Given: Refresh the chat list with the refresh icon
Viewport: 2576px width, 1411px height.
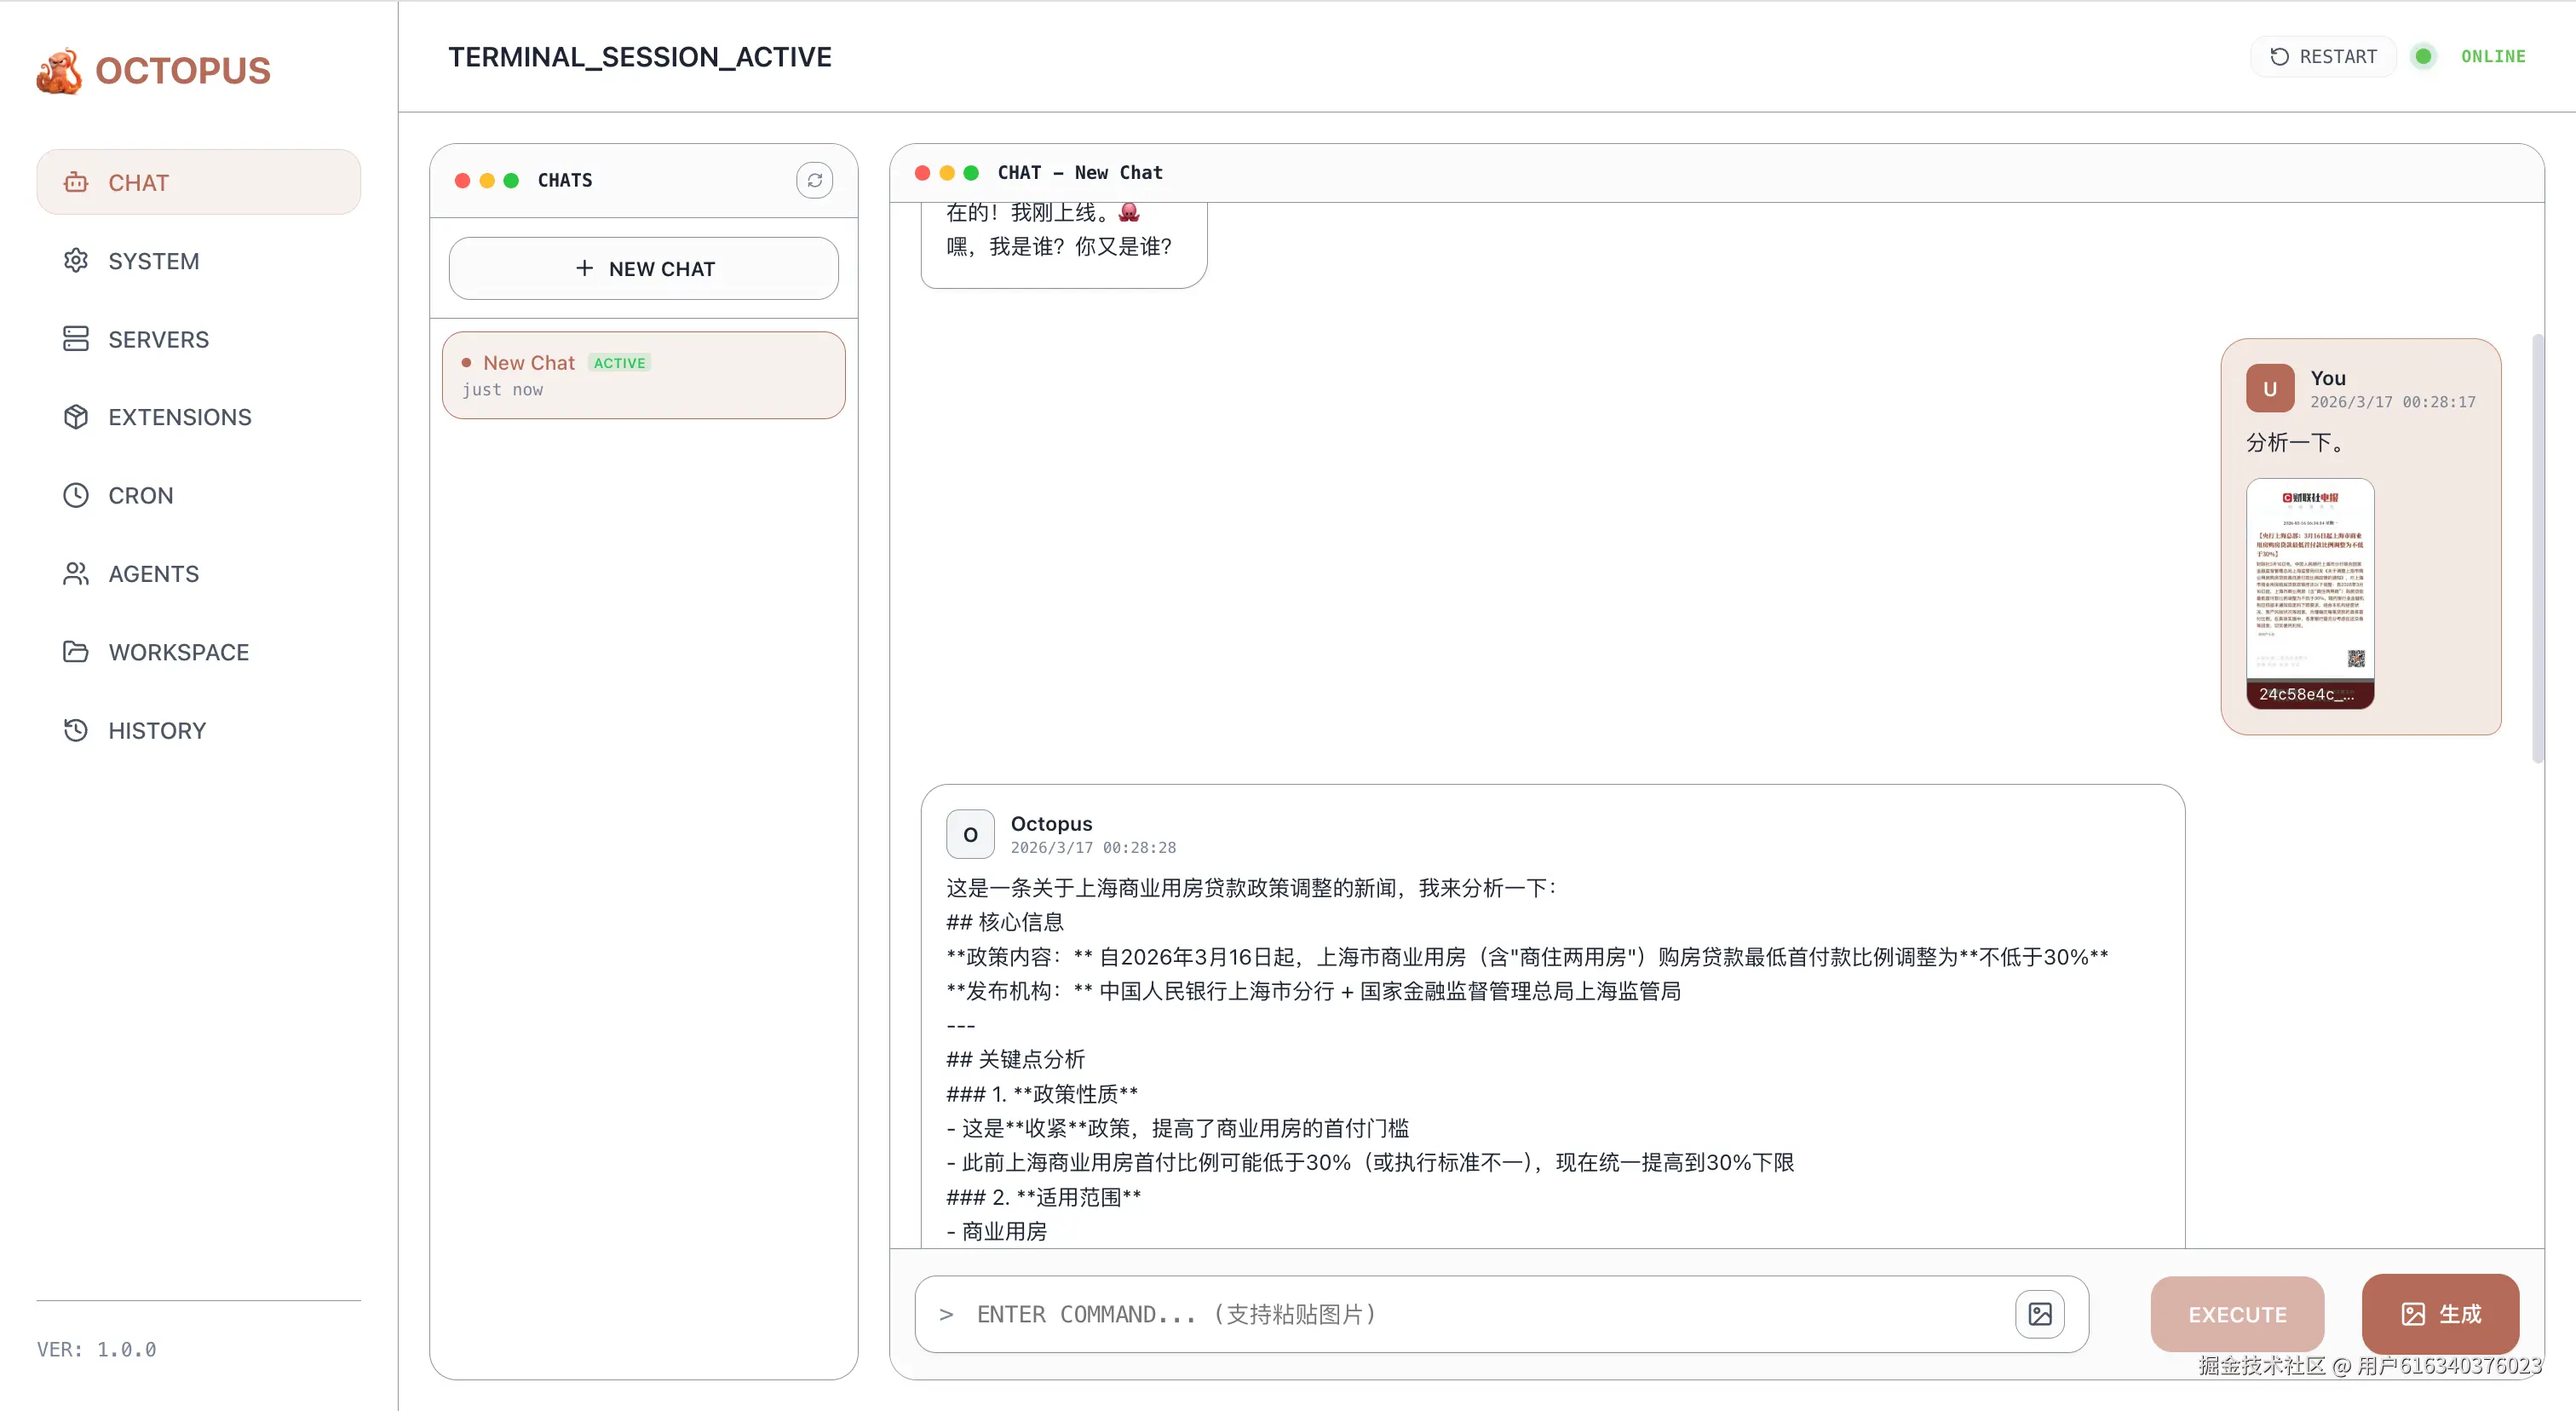Looking at the screenshot, I should (815, 180).
